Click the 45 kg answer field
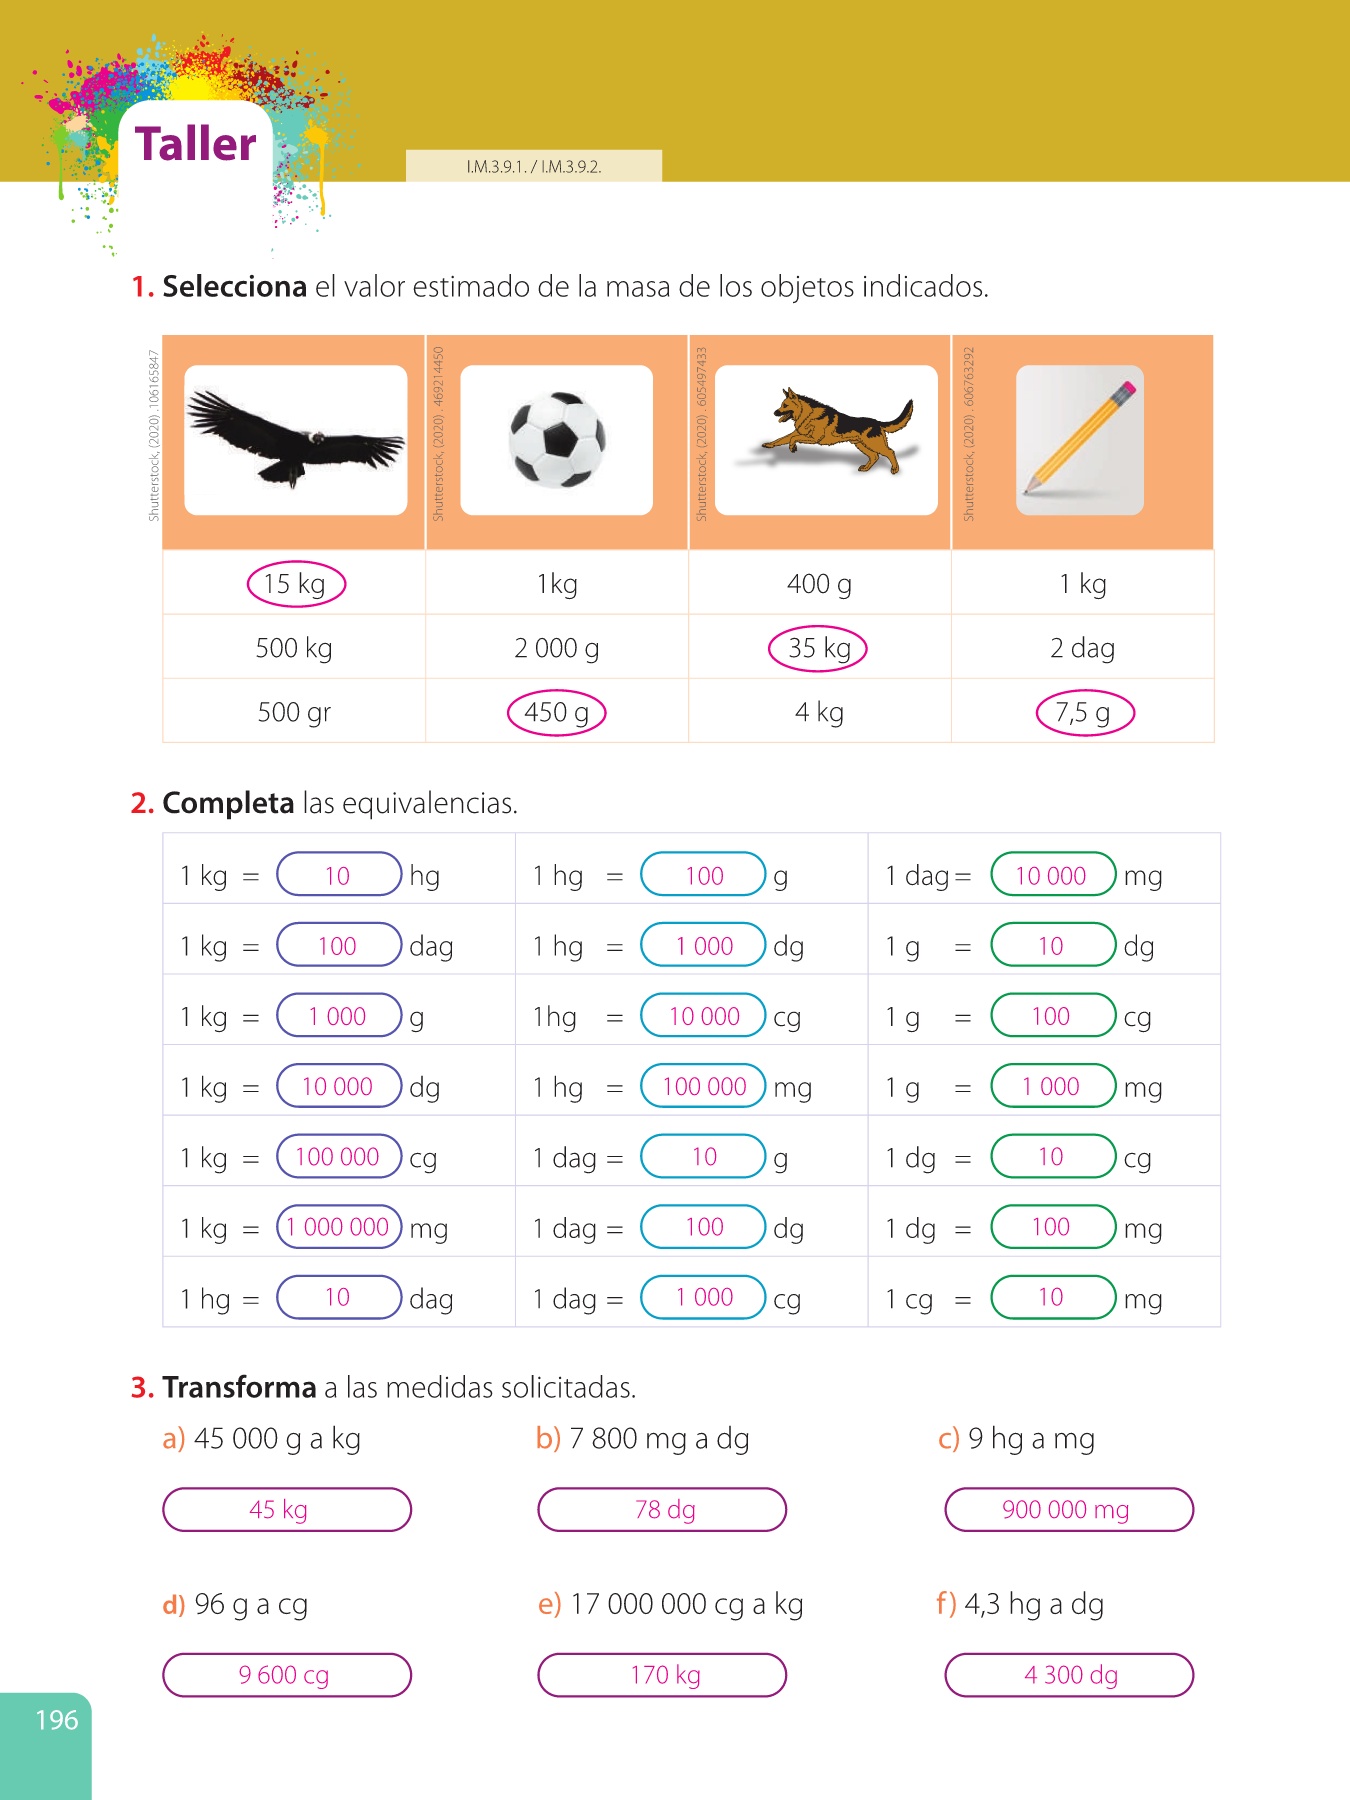 (x=287, y=1510)
